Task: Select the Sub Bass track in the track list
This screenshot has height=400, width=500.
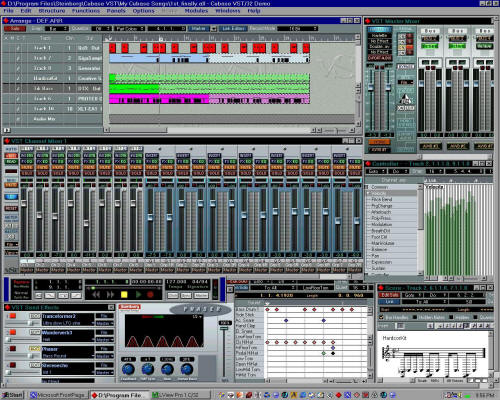Action: (x=52, y=89)
